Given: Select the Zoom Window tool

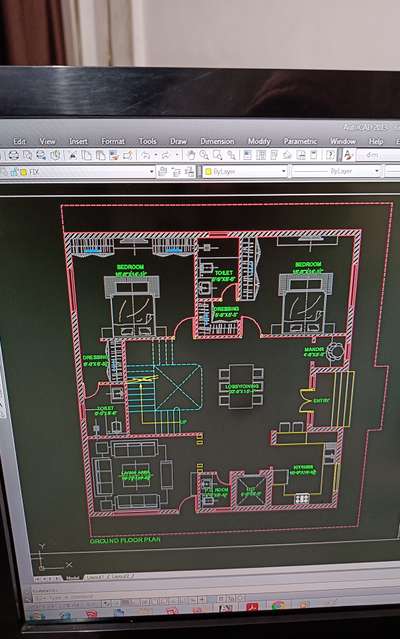Looking at the screenshot, I should pos(218,155).
